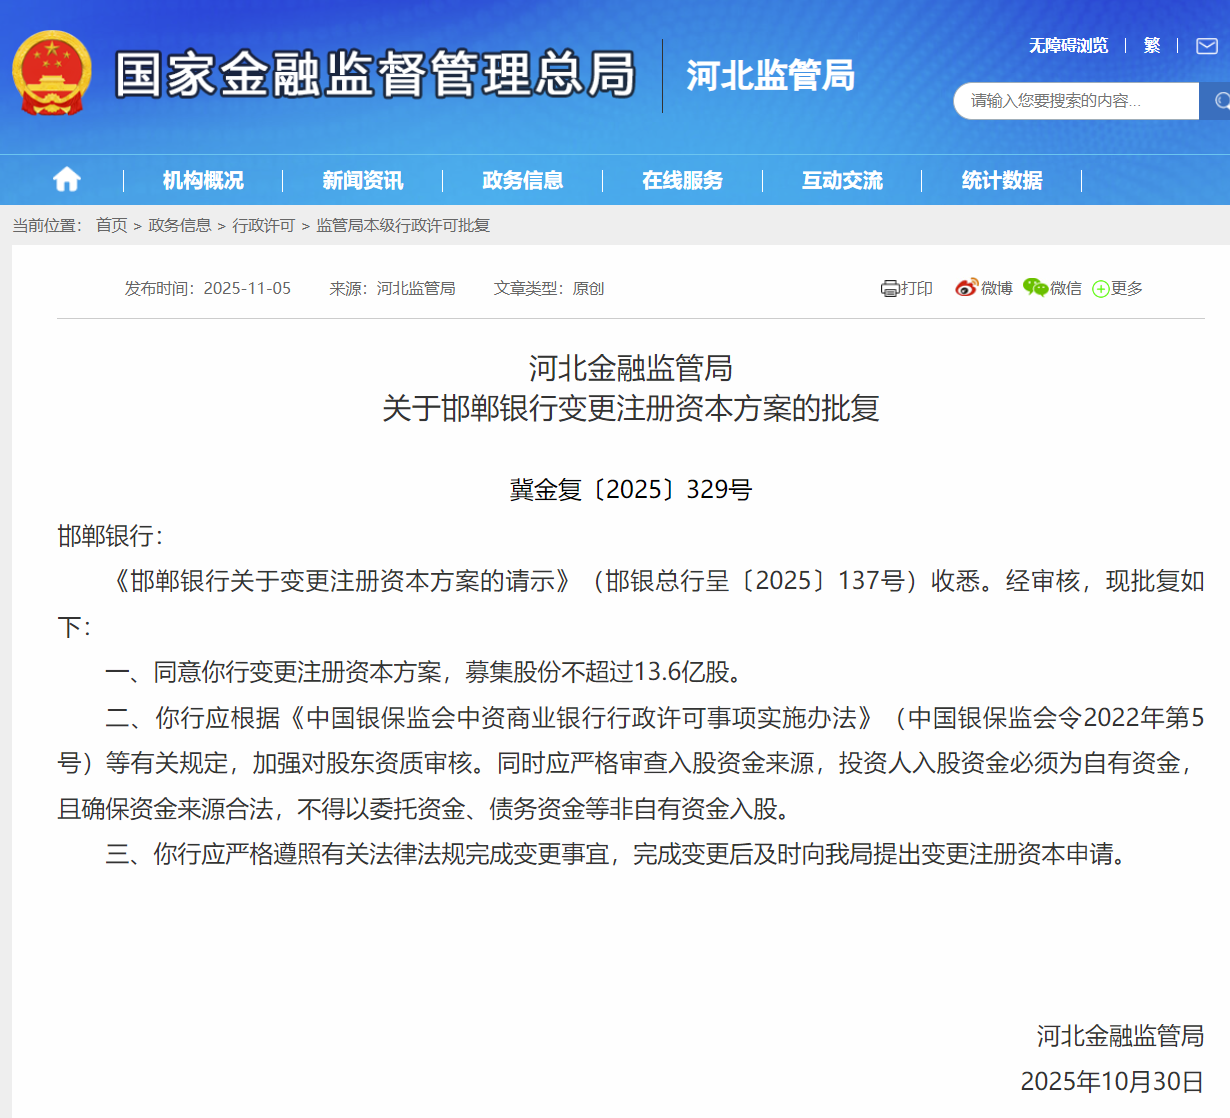Open the 机构概况 menu
1230x1118 pixels.
203,180
